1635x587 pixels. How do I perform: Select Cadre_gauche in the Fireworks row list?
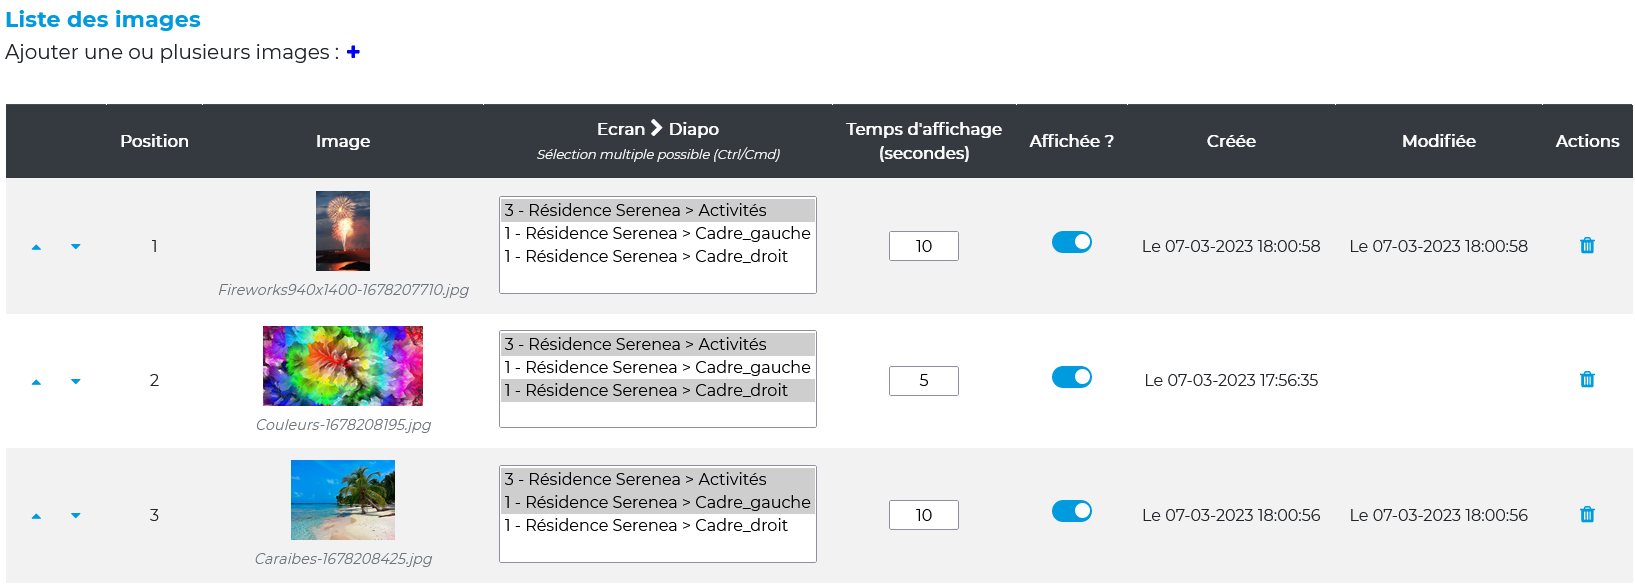pos(657,233)
